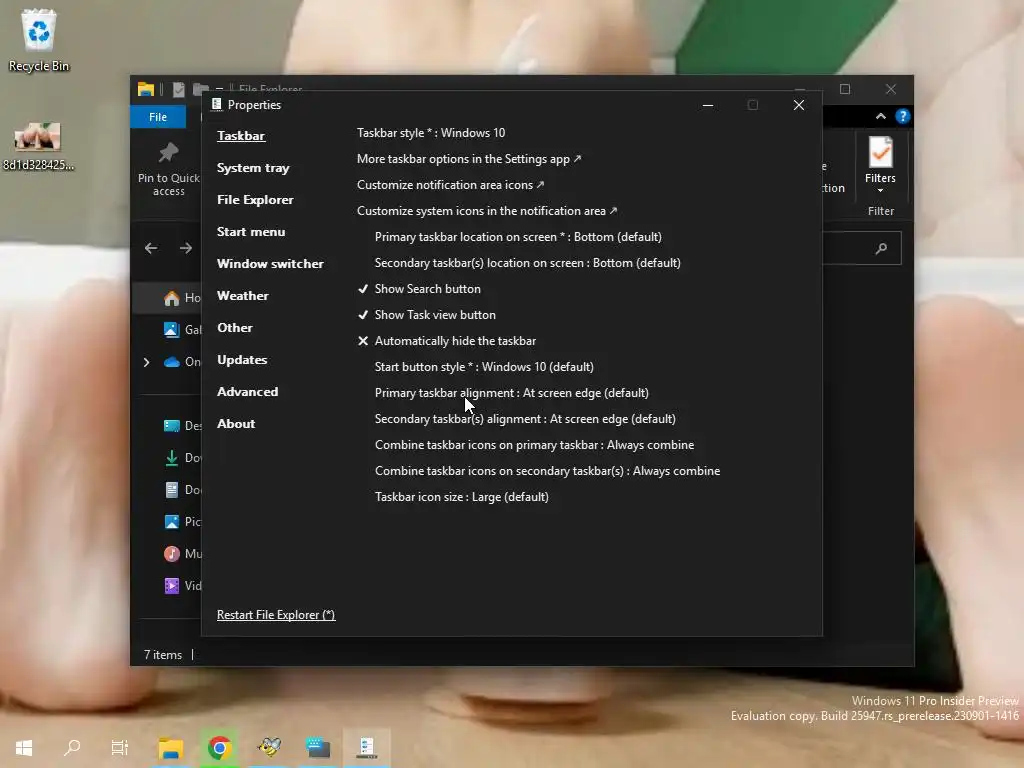The width and height of the screenshot is (1024, 768).
Task: Click the File Explorer title bar folder icon
Action: click(x=146, y=89)
